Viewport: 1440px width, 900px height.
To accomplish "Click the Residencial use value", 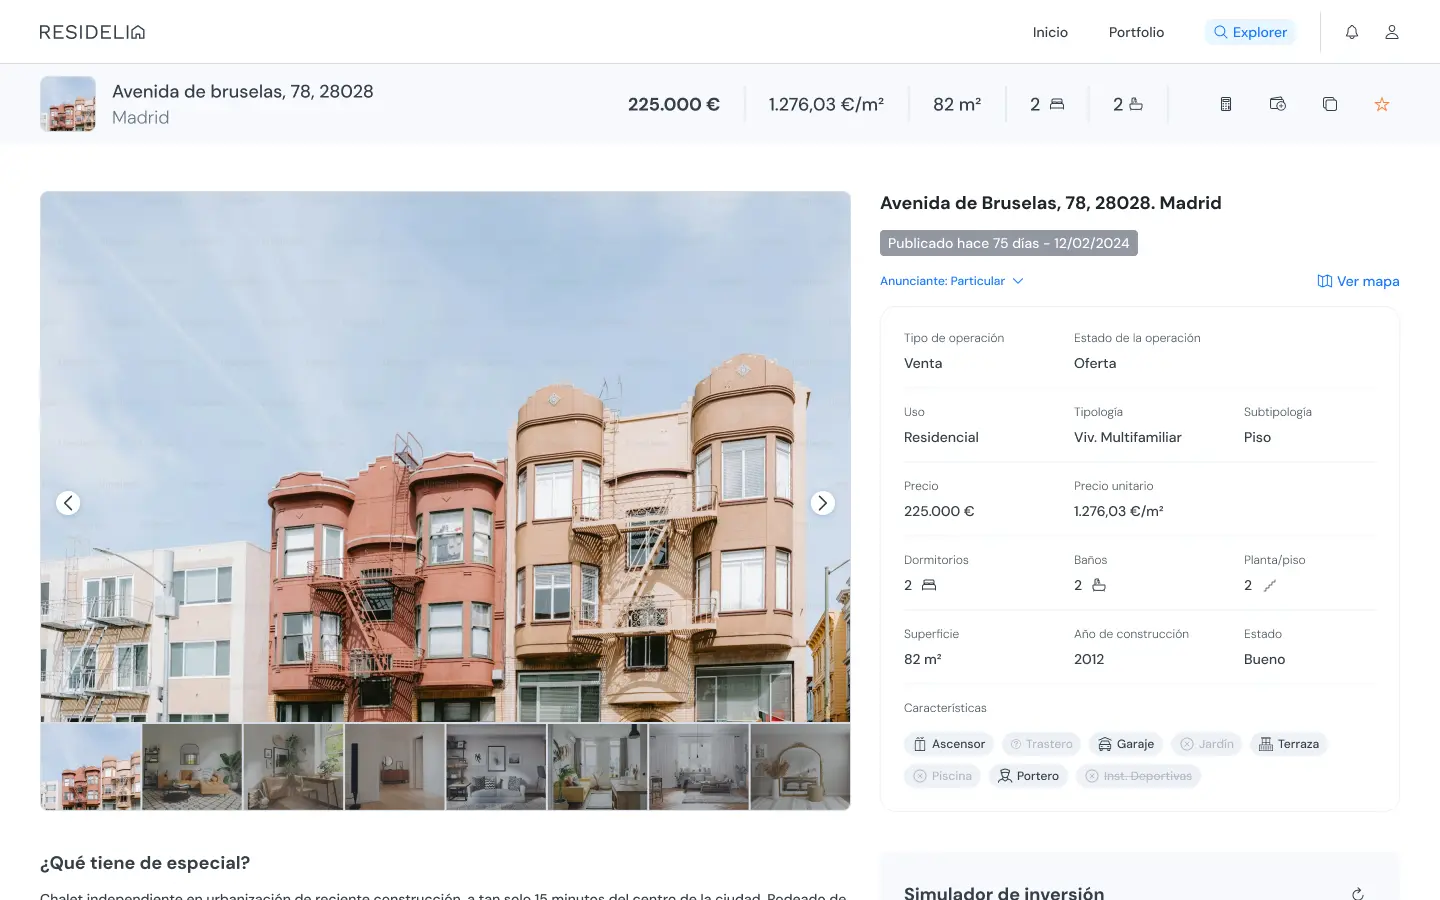I will [941, 437].
